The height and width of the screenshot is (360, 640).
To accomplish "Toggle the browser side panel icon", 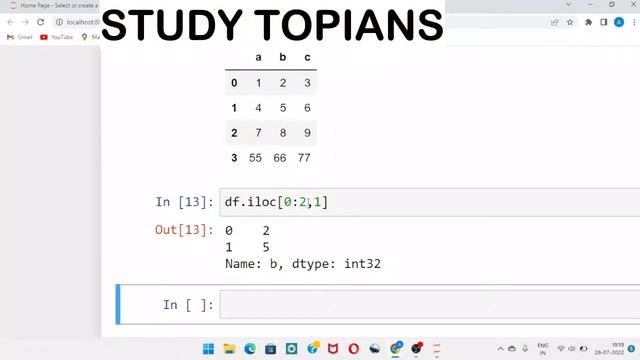I will click(604, 22).
